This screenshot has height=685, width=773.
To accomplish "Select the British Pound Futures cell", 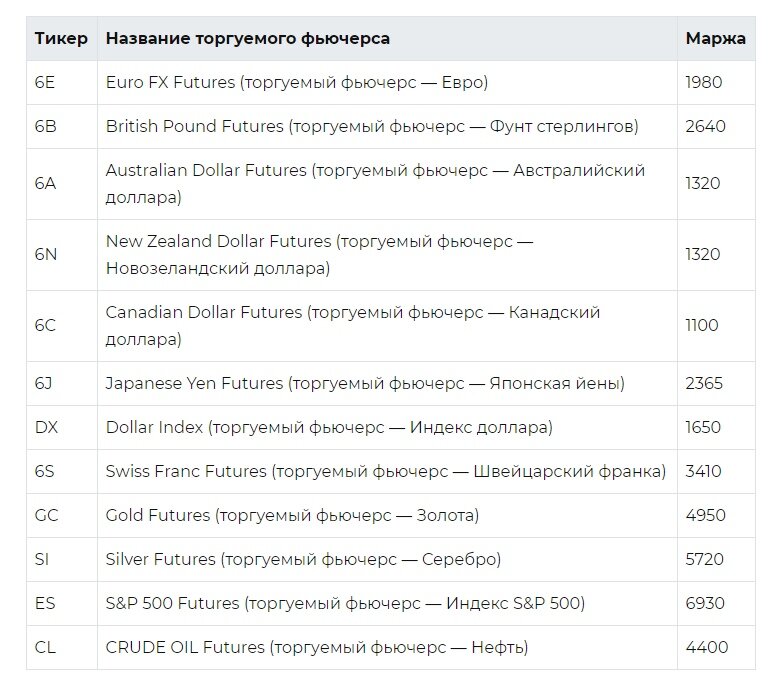I will [x=372, y=127].
